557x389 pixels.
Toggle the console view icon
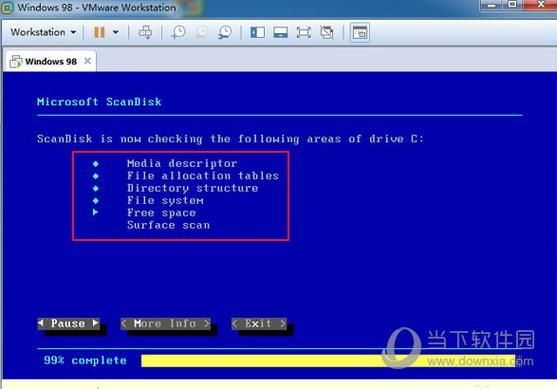click(360, 33)
